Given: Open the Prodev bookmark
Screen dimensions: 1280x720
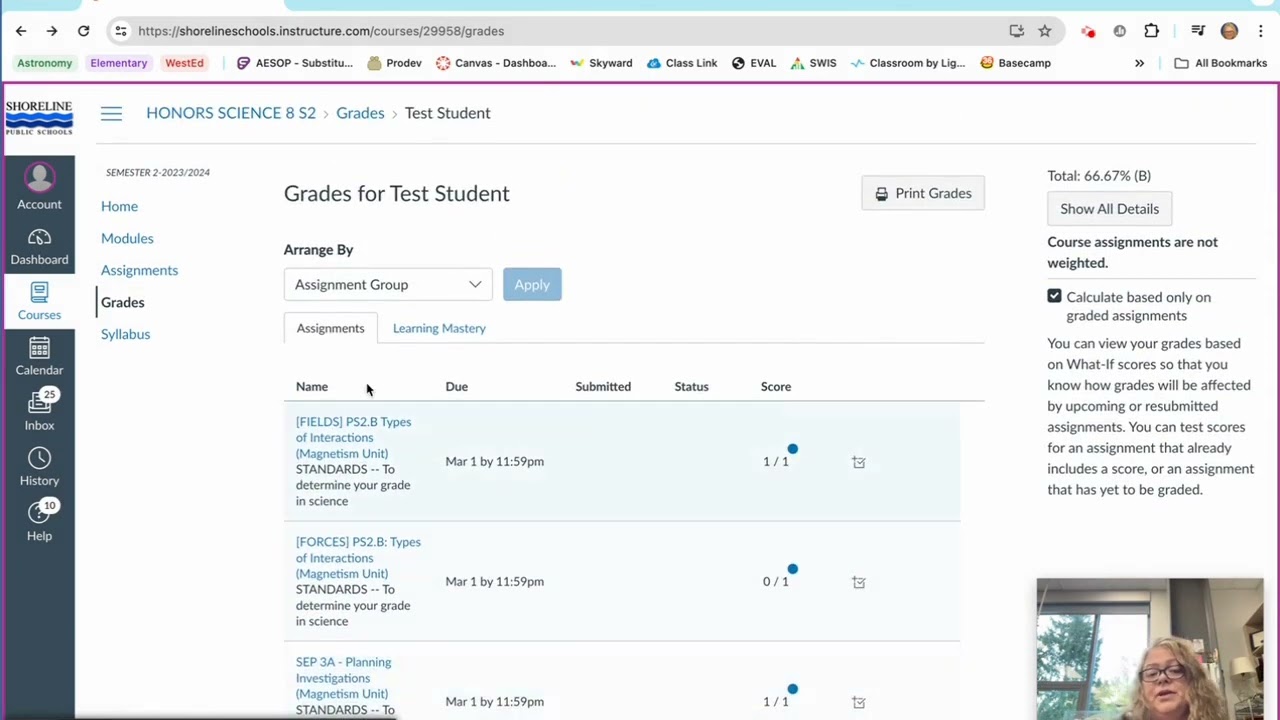Looking at the screenshot, I should (x=394, y=63).
